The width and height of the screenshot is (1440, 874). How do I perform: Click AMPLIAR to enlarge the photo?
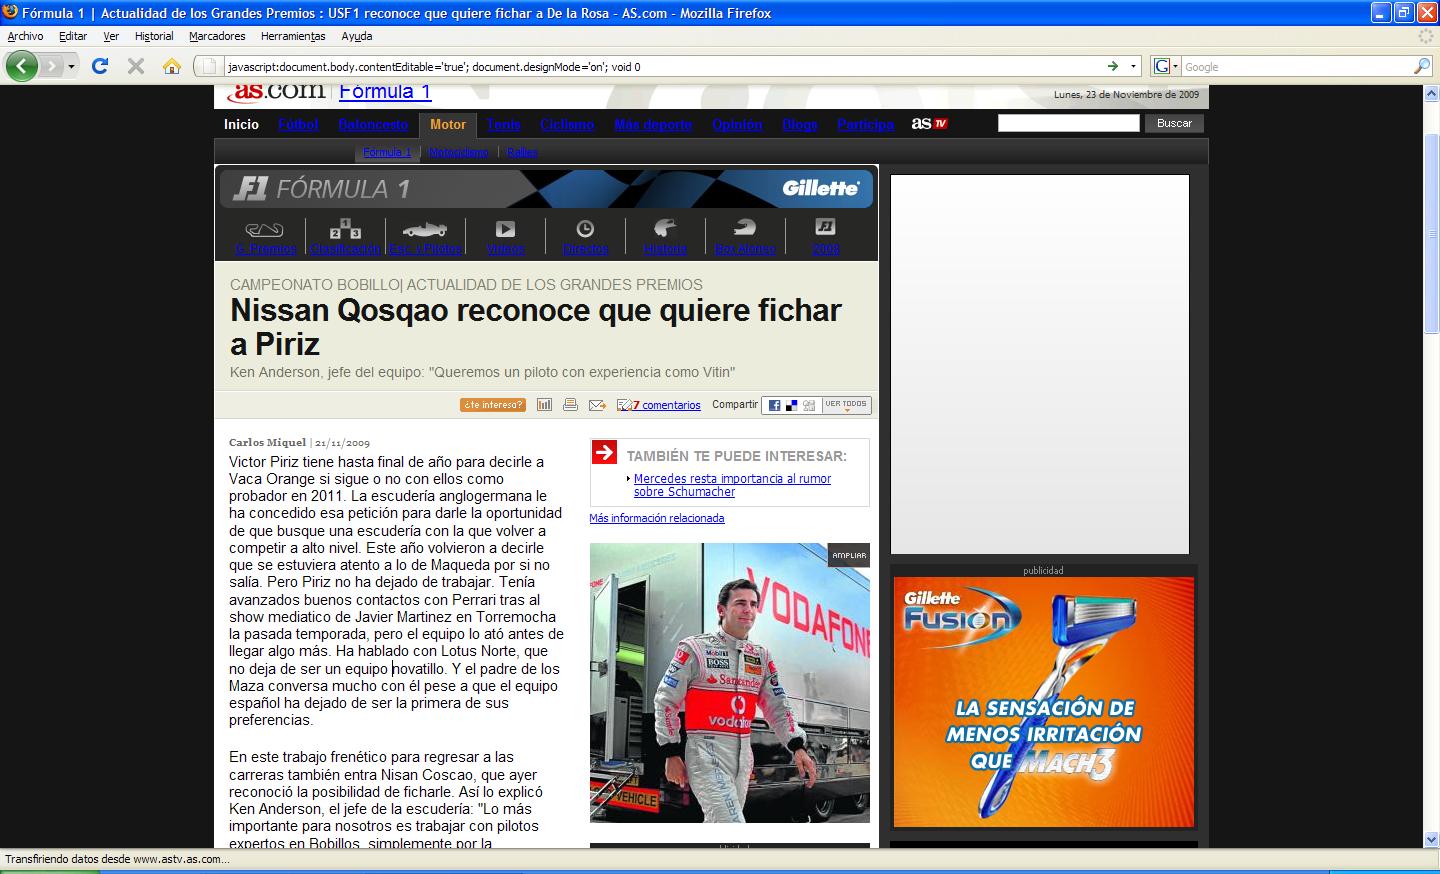[849, 555]
